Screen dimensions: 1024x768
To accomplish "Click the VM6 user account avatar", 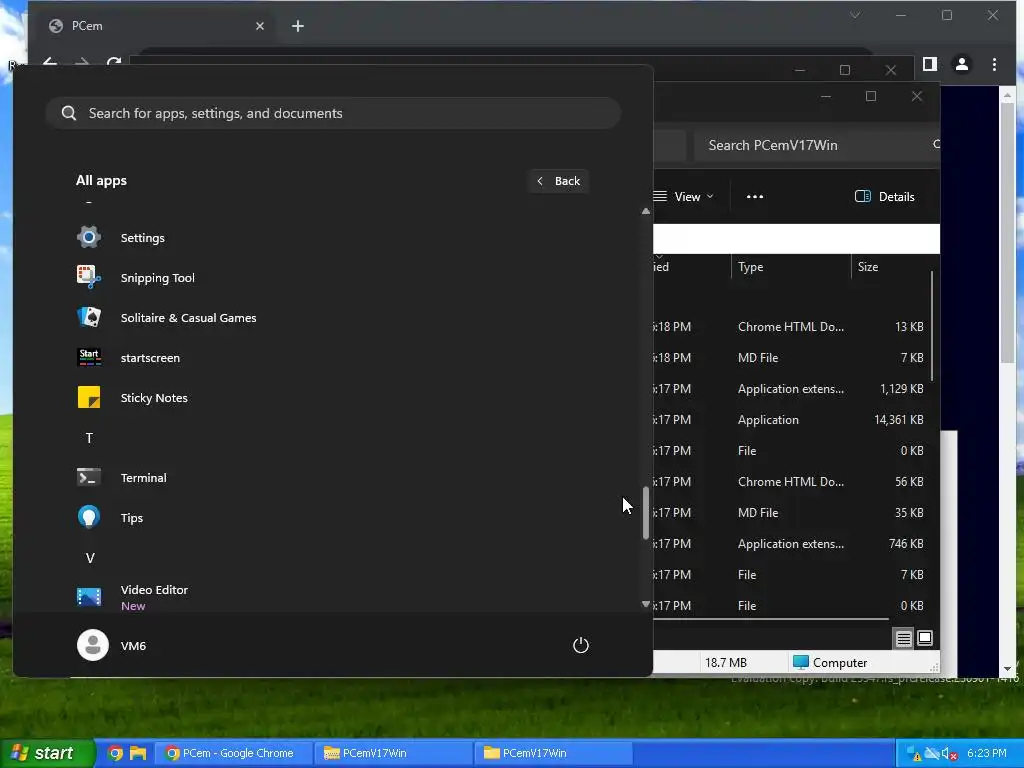I will [x=93, y=645].
